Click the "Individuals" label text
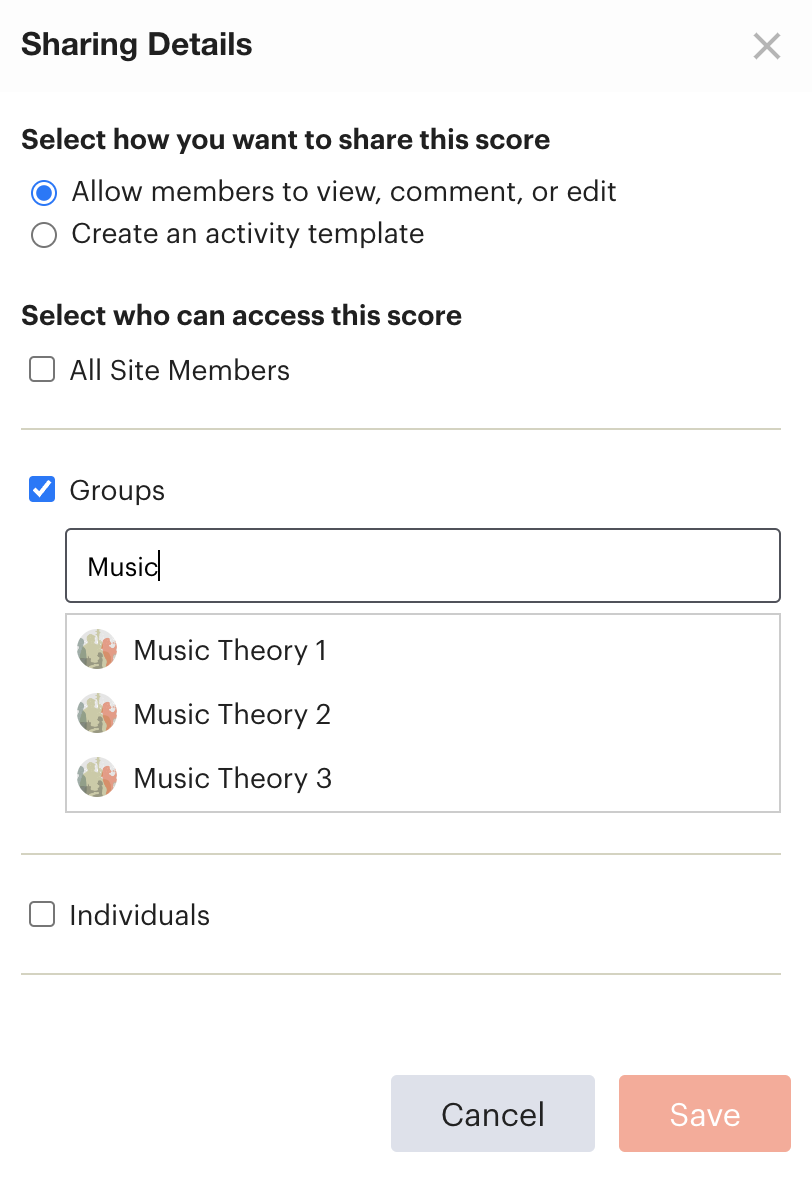The height and width of the screenshot is (1178, 812). pyautogui.click(x=140, y=915)
